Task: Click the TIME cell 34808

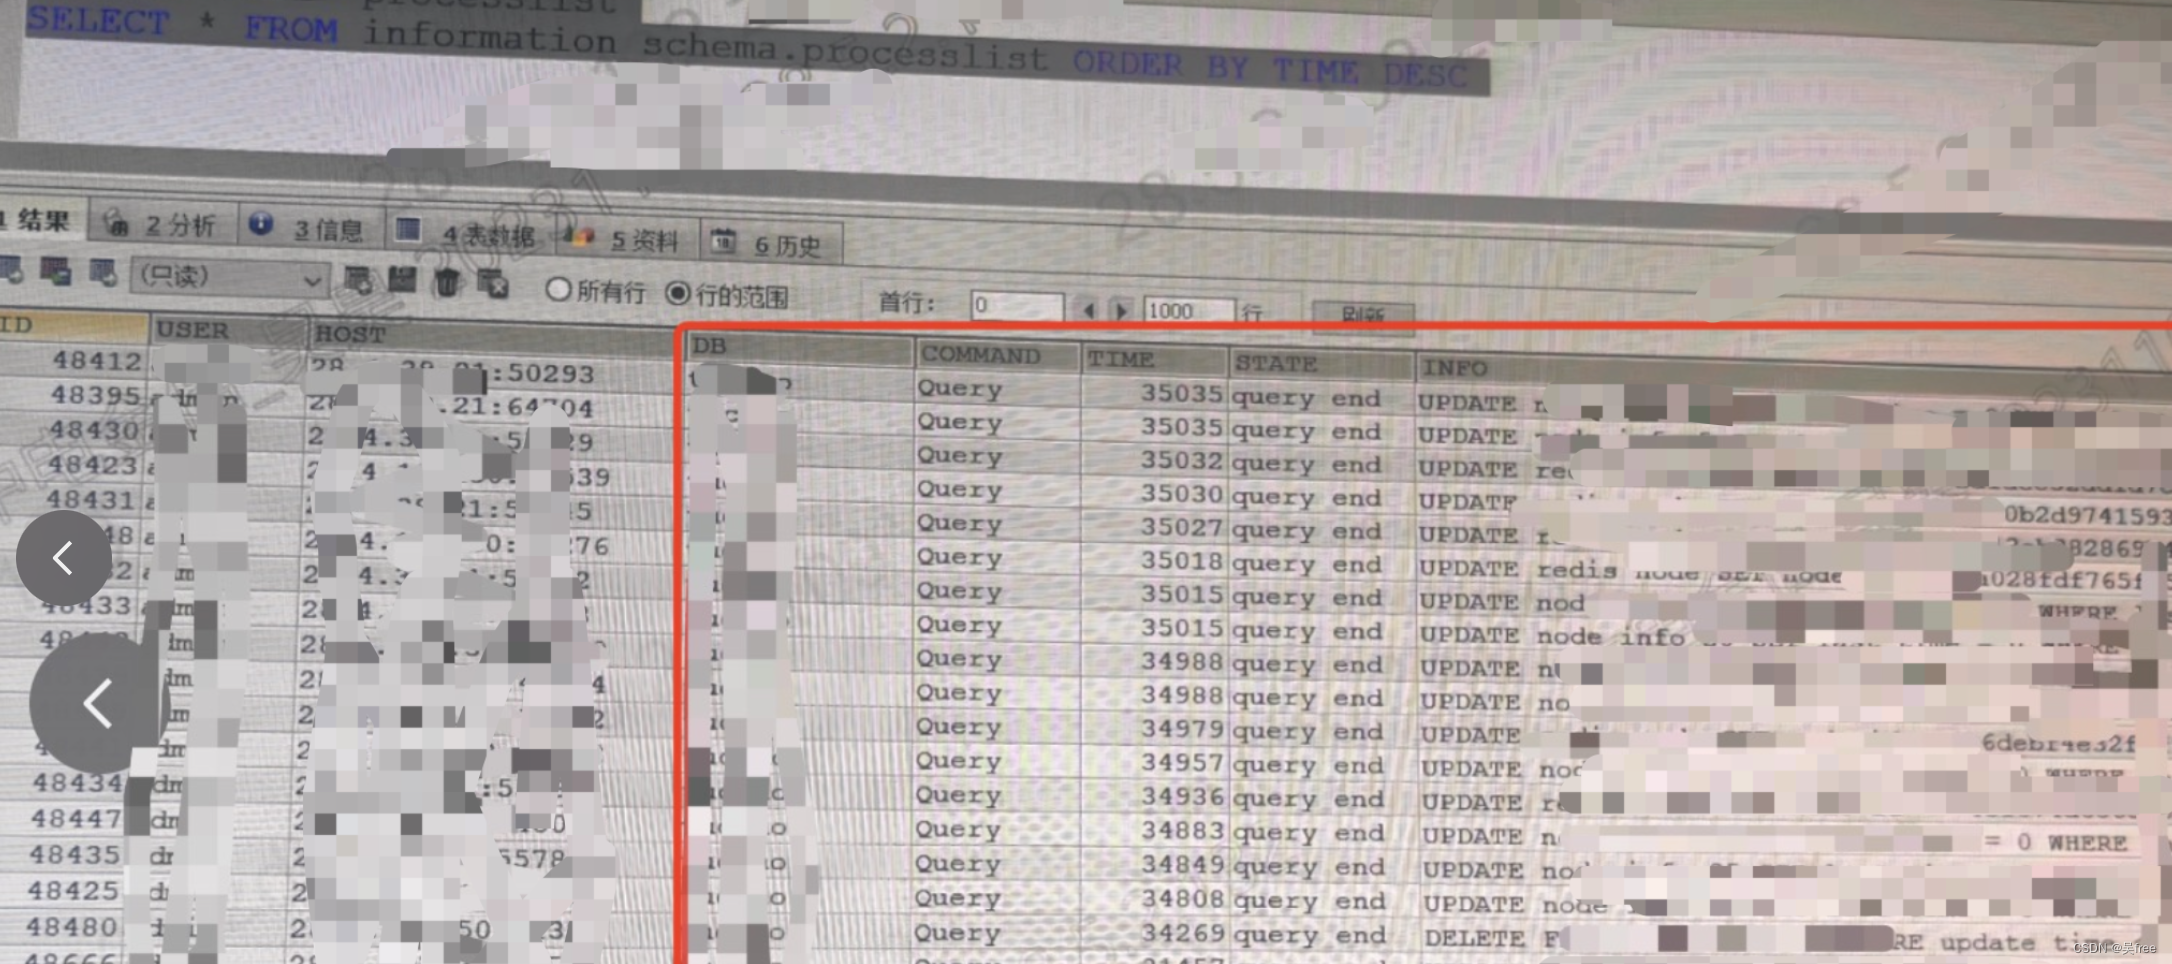Action: click(x=1182, y=898)
